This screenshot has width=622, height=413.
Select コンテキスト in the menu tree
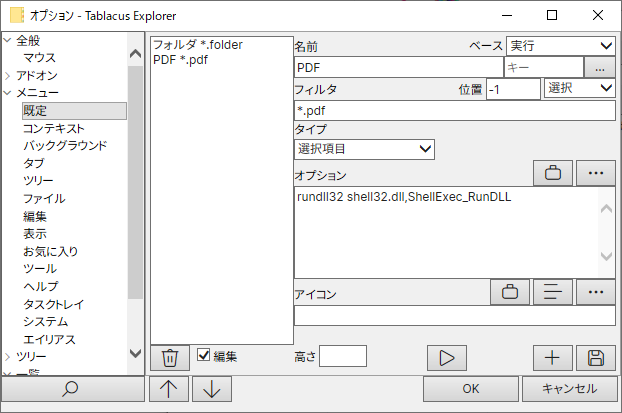54,129
